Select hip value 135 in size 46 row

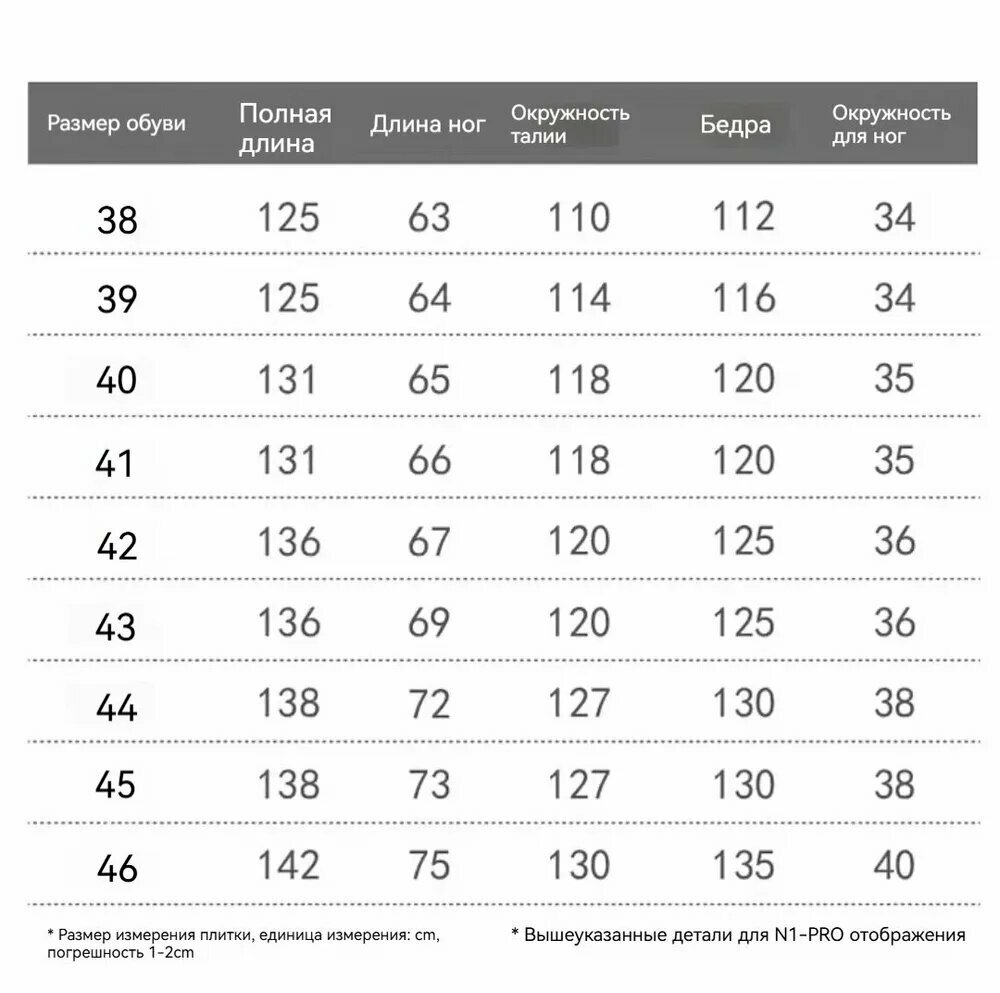[x=744, y=865]
